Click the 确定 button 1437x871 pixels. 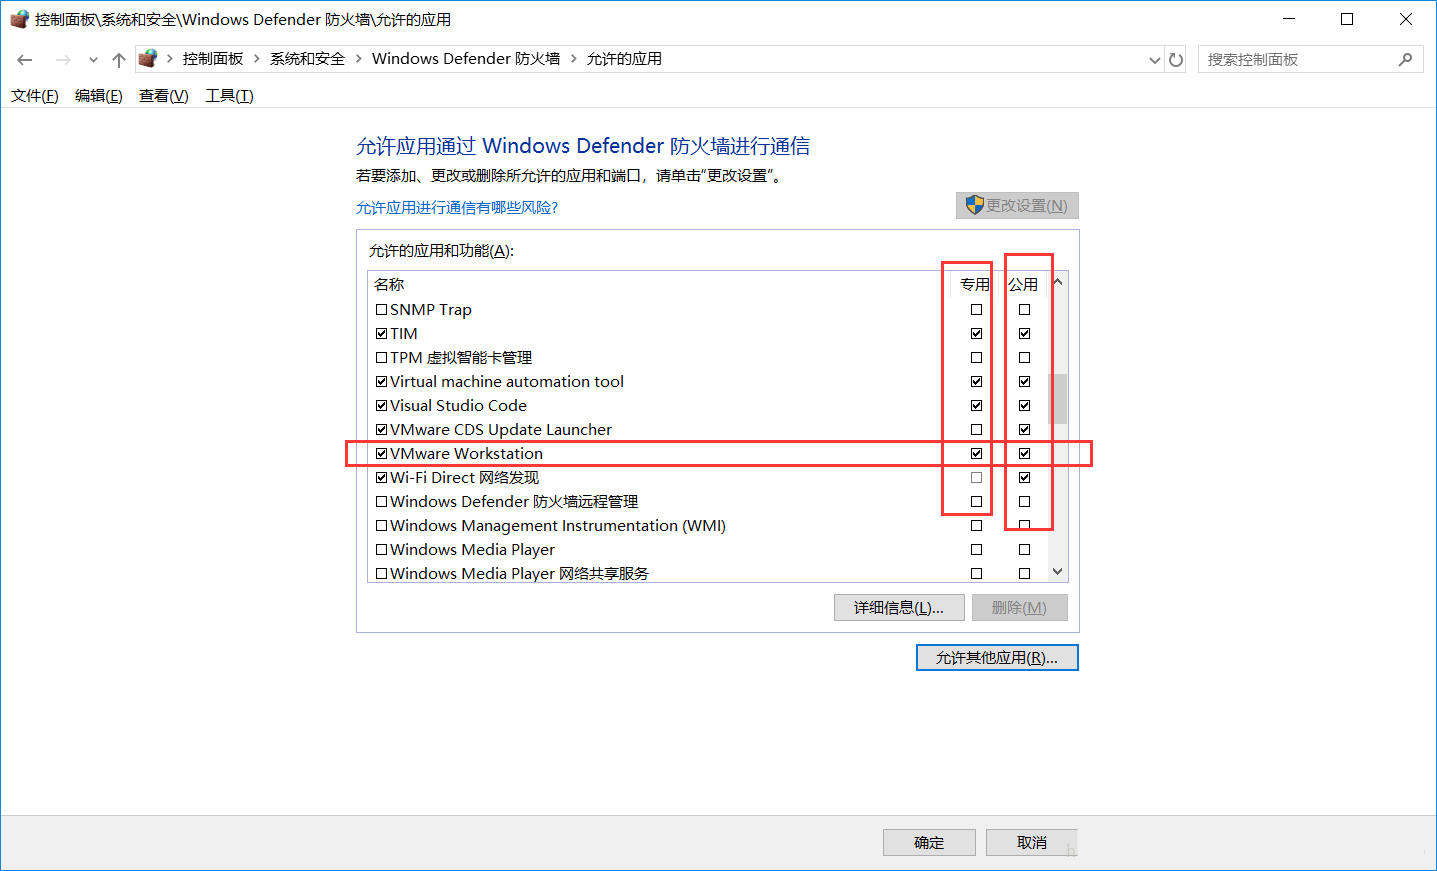929,843
